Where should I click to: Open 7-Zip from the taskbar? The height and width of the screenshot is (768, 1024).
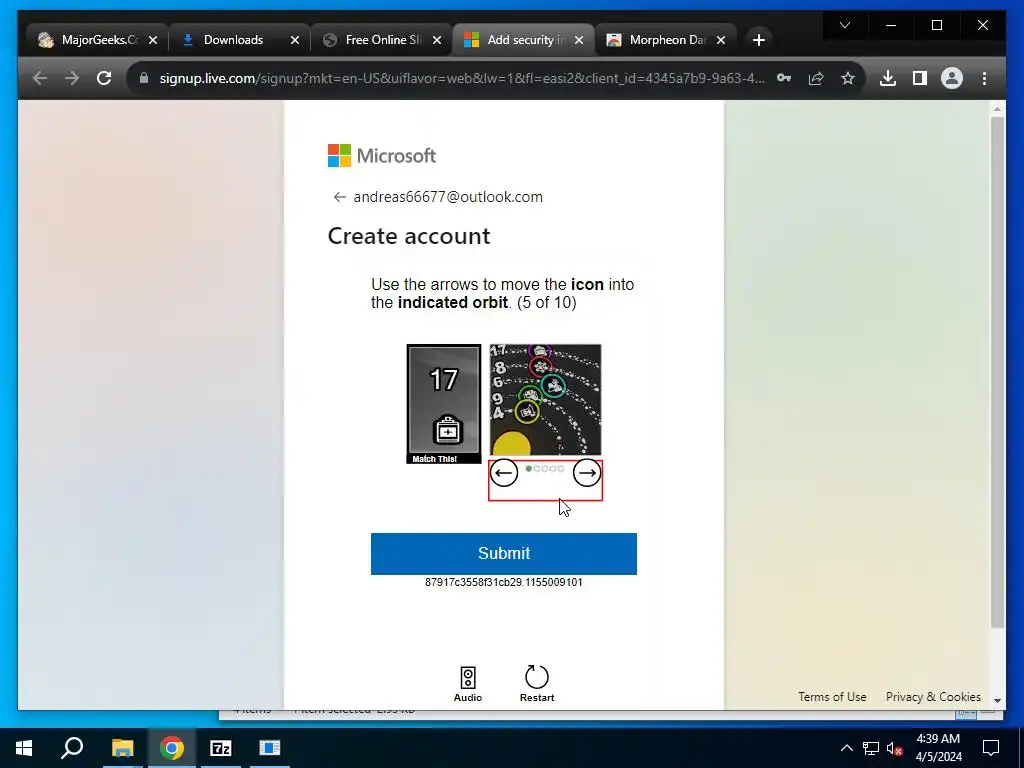(x=221, y=748)
